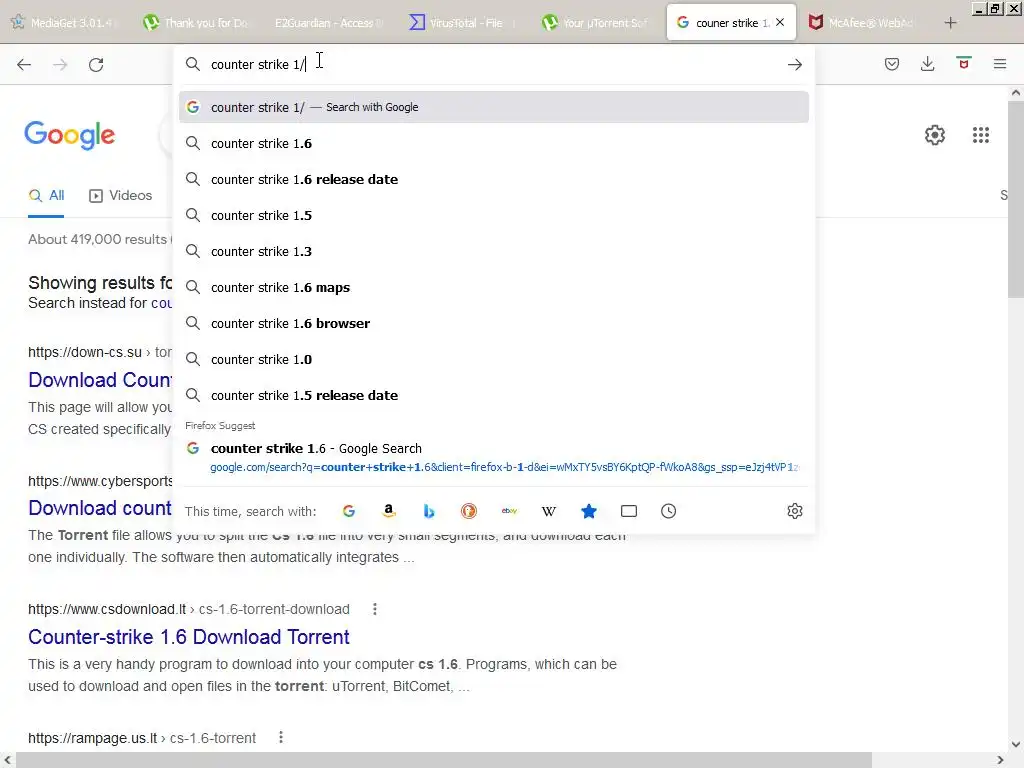
Task: Close the 'couner strike' Google tab
Action: [x=780, y=22]
